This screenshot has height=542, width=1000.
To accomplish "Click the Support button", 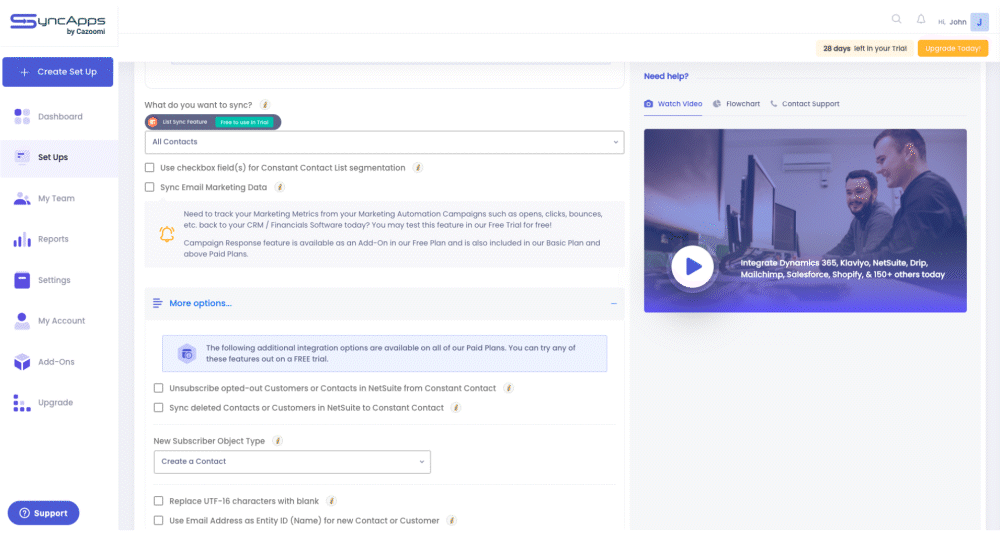I will coord(43,513).
